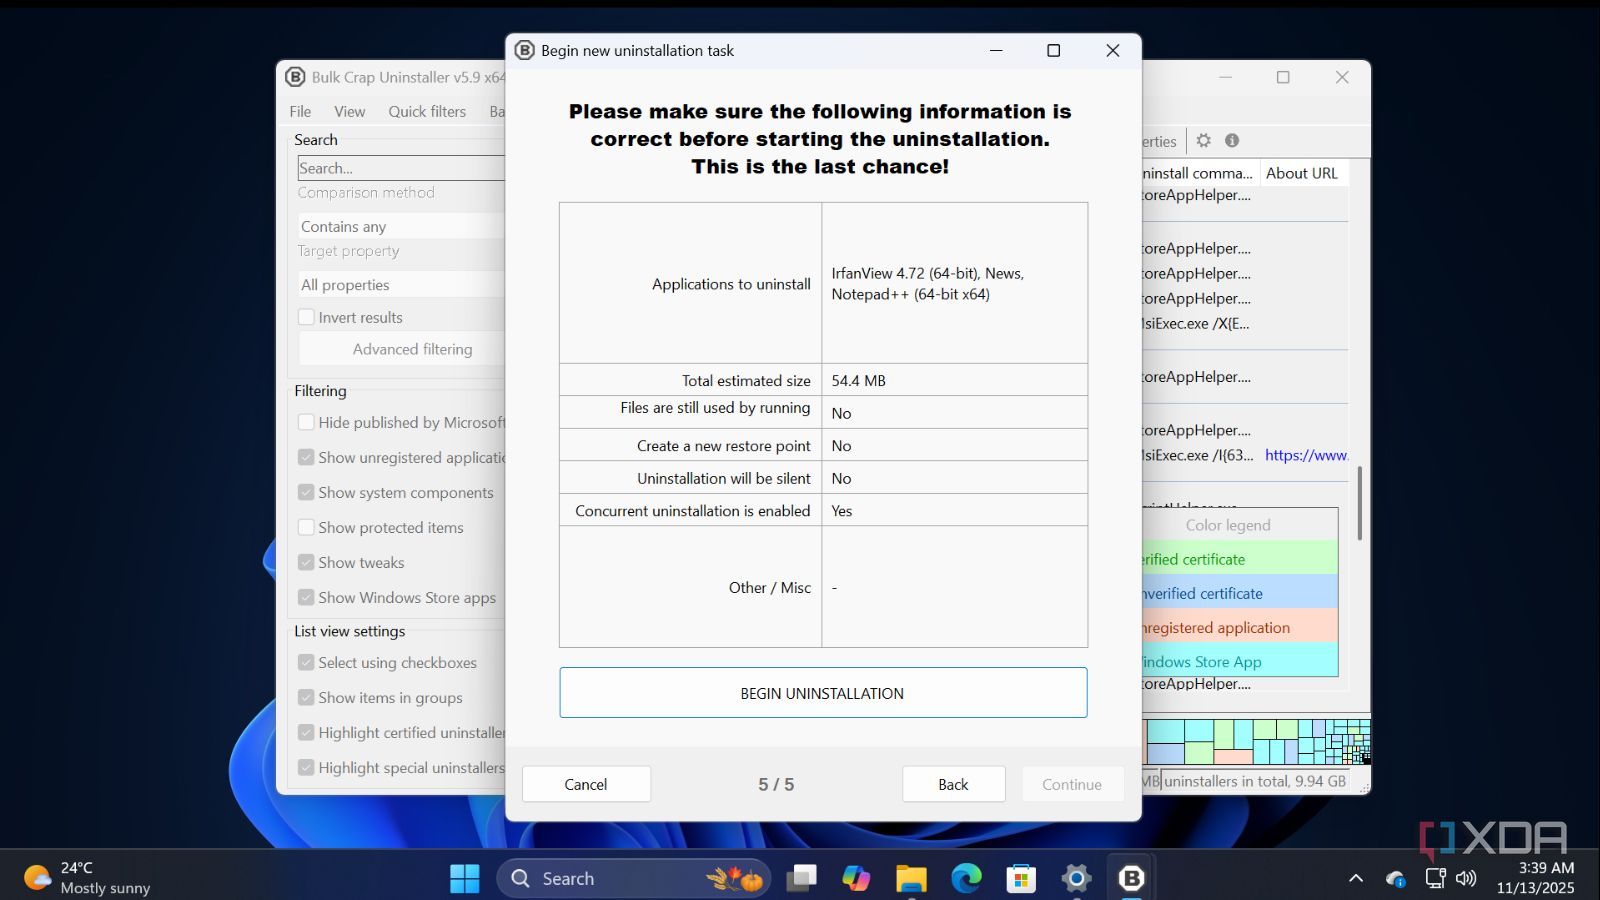Toggle Hide published by Microsoft checkbox

(x=307, y=422)
